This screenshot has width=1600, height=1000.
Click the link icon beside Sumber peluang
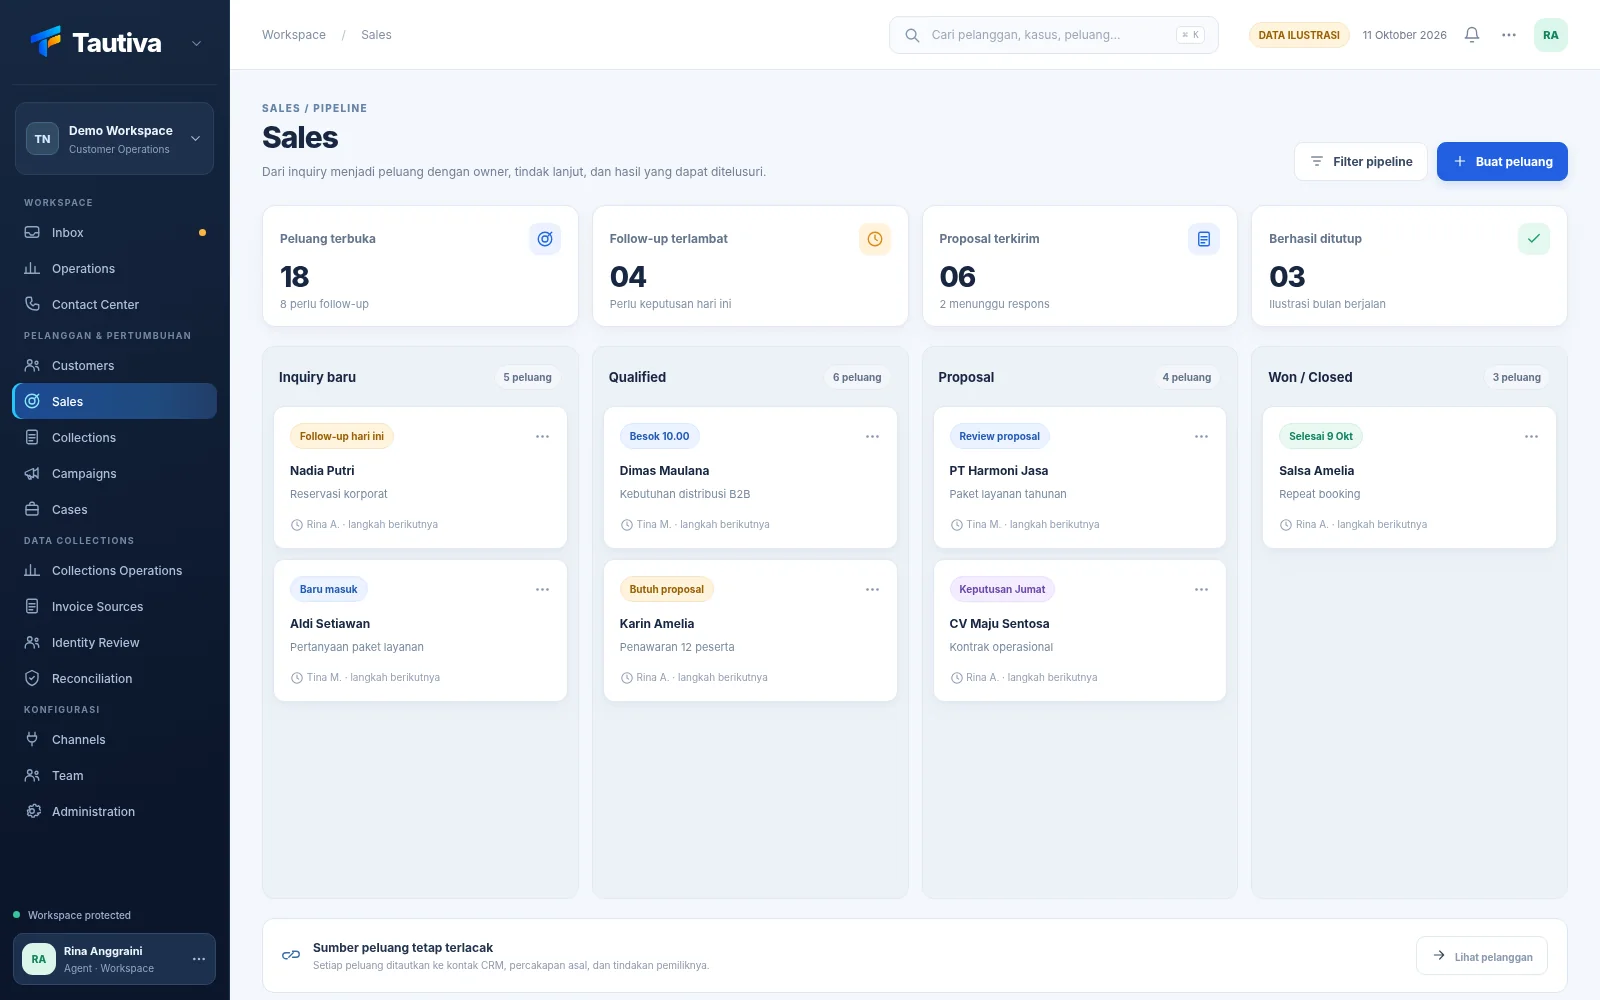tap(291, 955)
